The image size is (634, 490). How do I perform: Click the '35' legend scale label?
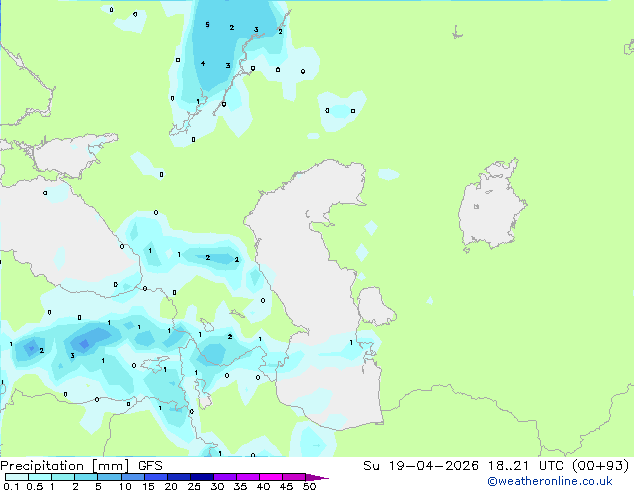click(x=240, y=486)
